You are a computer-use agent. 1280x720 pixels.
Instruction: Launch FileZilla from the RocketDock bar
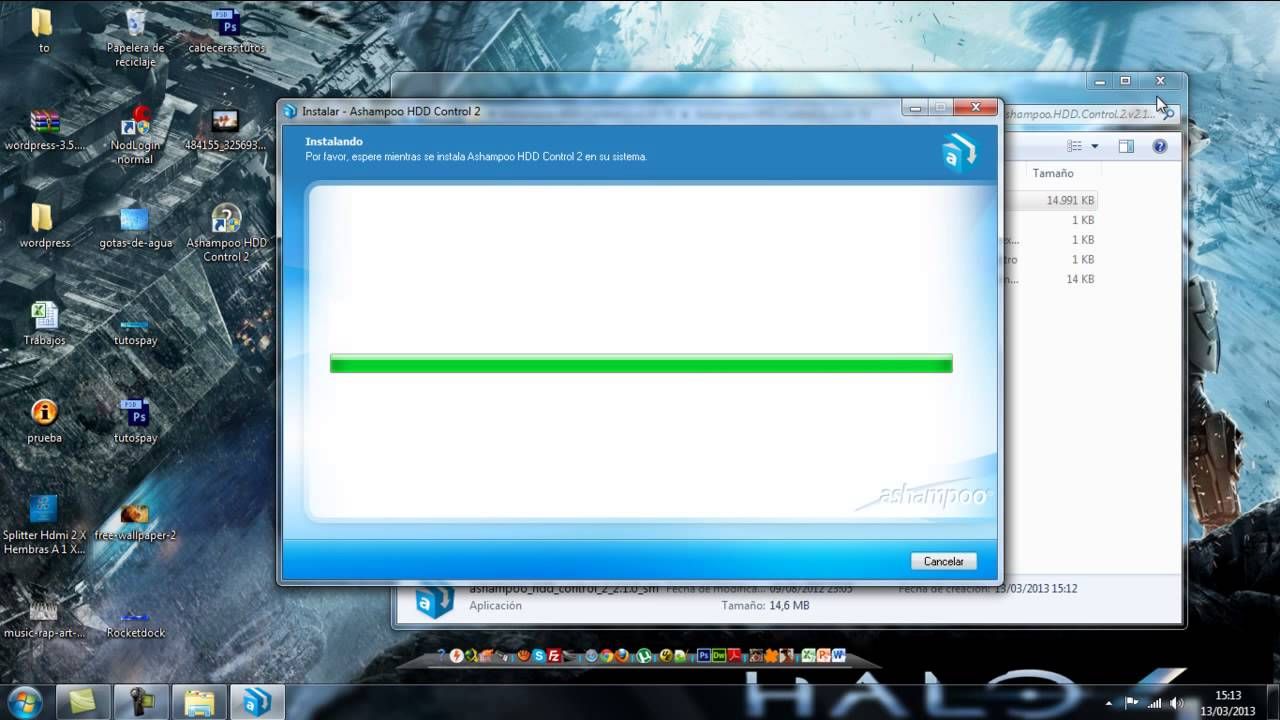(x=554, y=656)
